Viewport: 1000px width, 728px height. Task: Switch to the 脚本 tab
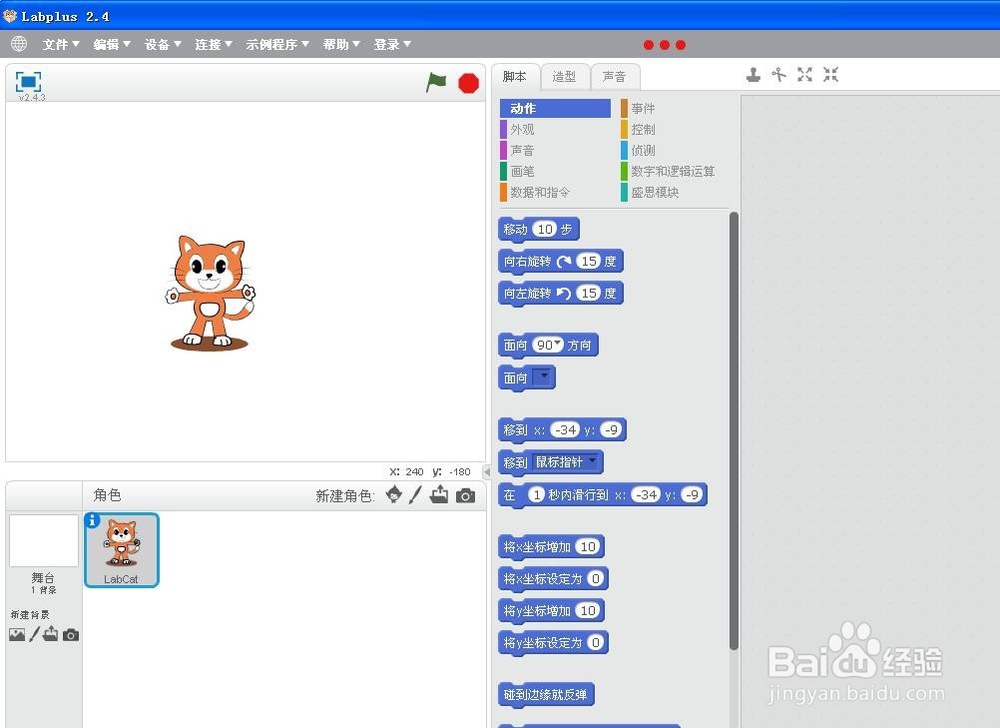(x=515, y=76)
